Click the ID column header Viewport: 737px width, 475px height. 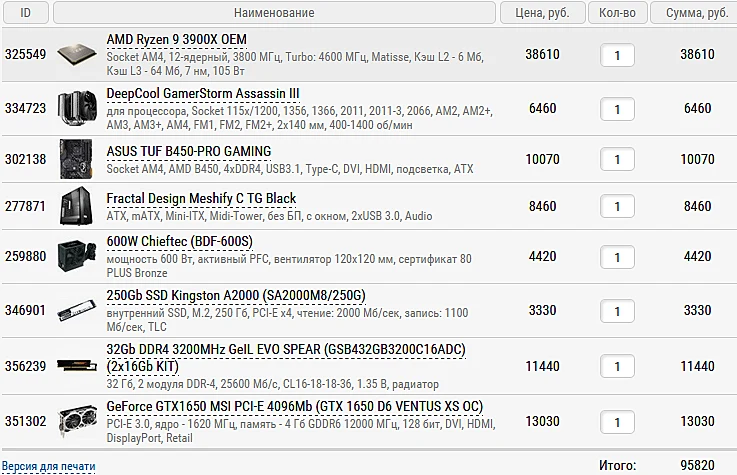25,13
